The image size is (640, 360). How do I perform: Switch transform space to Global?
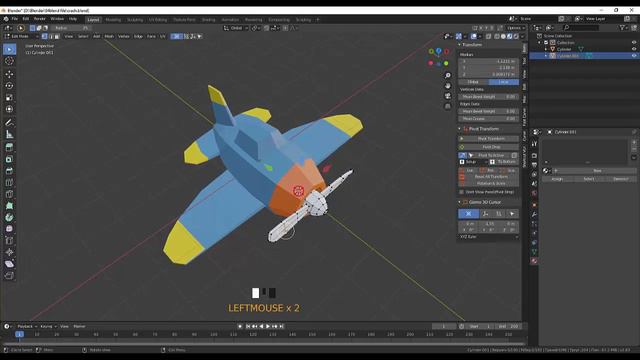click(x=473, y=82)
